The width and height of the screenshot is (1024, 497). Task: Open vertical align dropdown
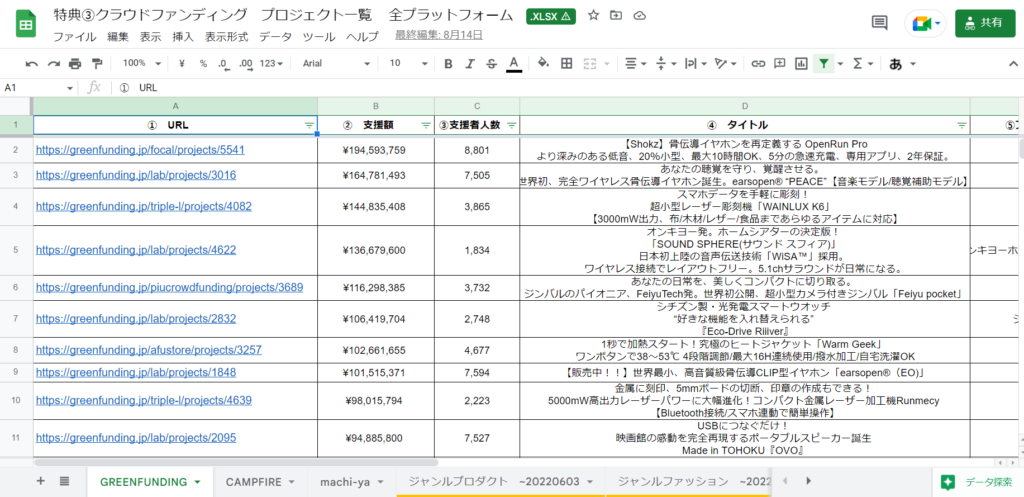(x=665, y=63)
